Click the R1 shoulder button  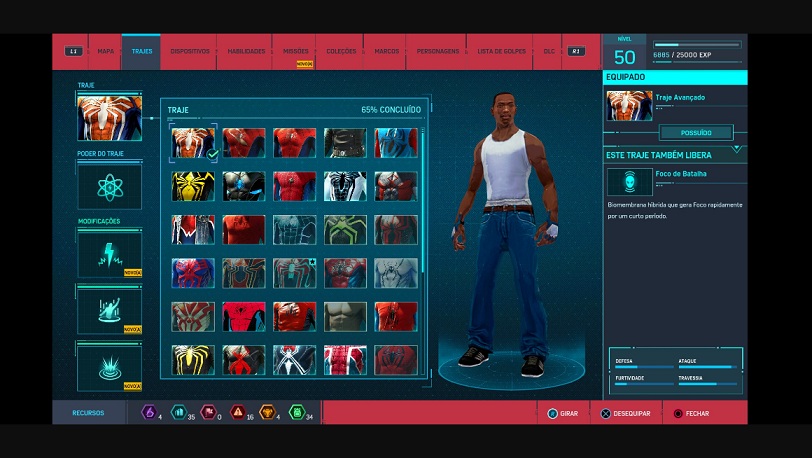pos(576,51)
